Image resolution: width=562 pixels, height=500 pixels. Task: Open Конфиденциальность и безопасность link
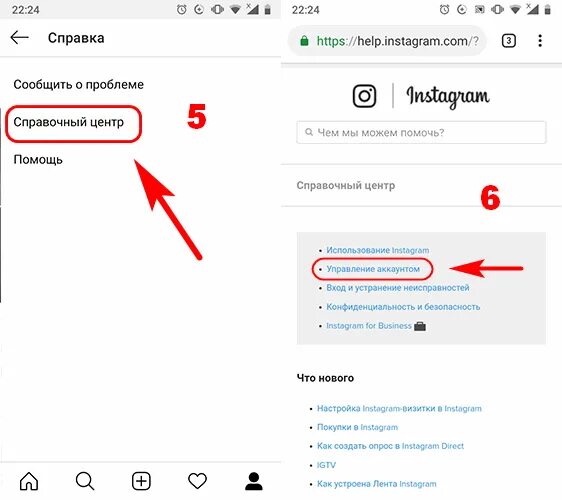pyautogui.click(x=403, y=307)
